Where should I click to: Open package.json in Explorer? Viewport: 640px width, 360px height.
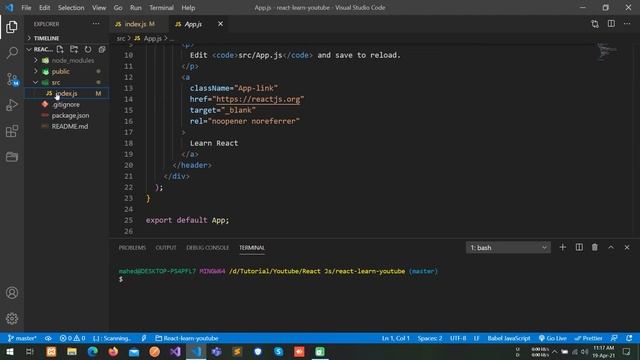click(67, 116)
